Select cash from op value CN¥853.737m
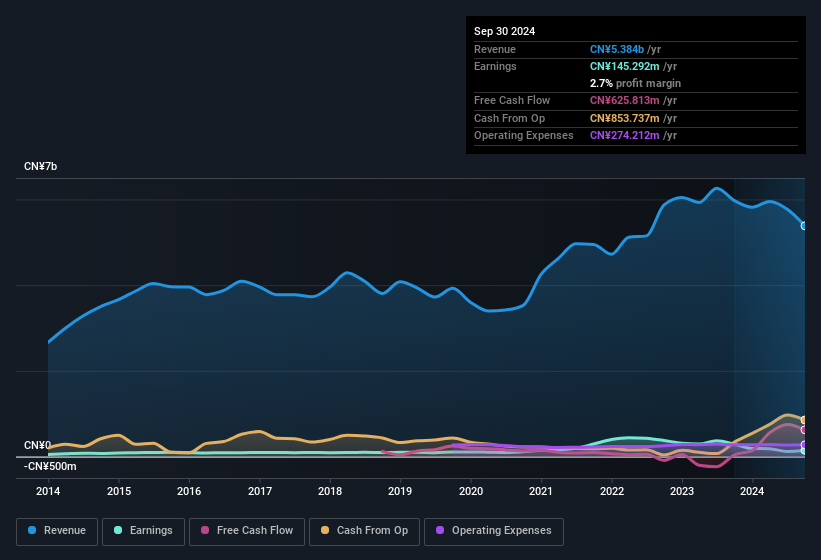The height and width of the screenshot is (560, 821). pos(625,118)
